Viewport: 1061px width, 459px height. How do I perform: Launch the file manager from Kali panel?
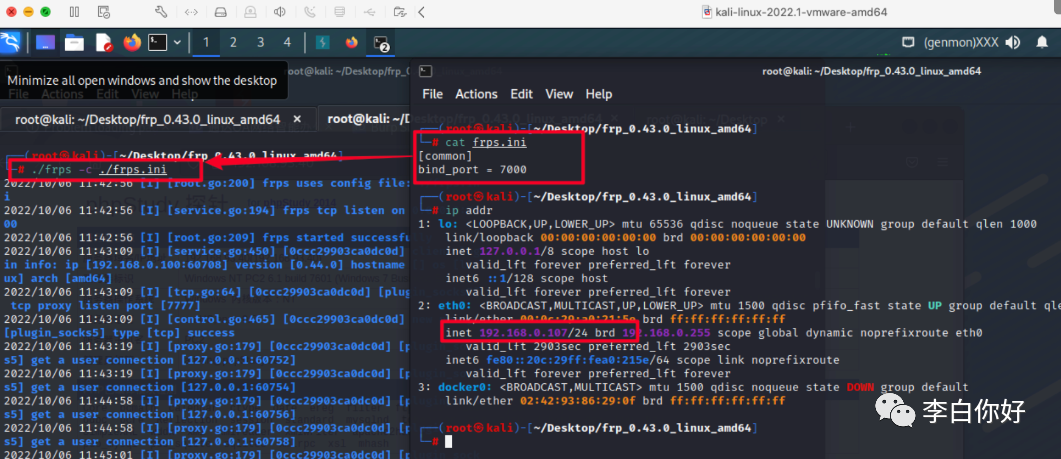74,43
